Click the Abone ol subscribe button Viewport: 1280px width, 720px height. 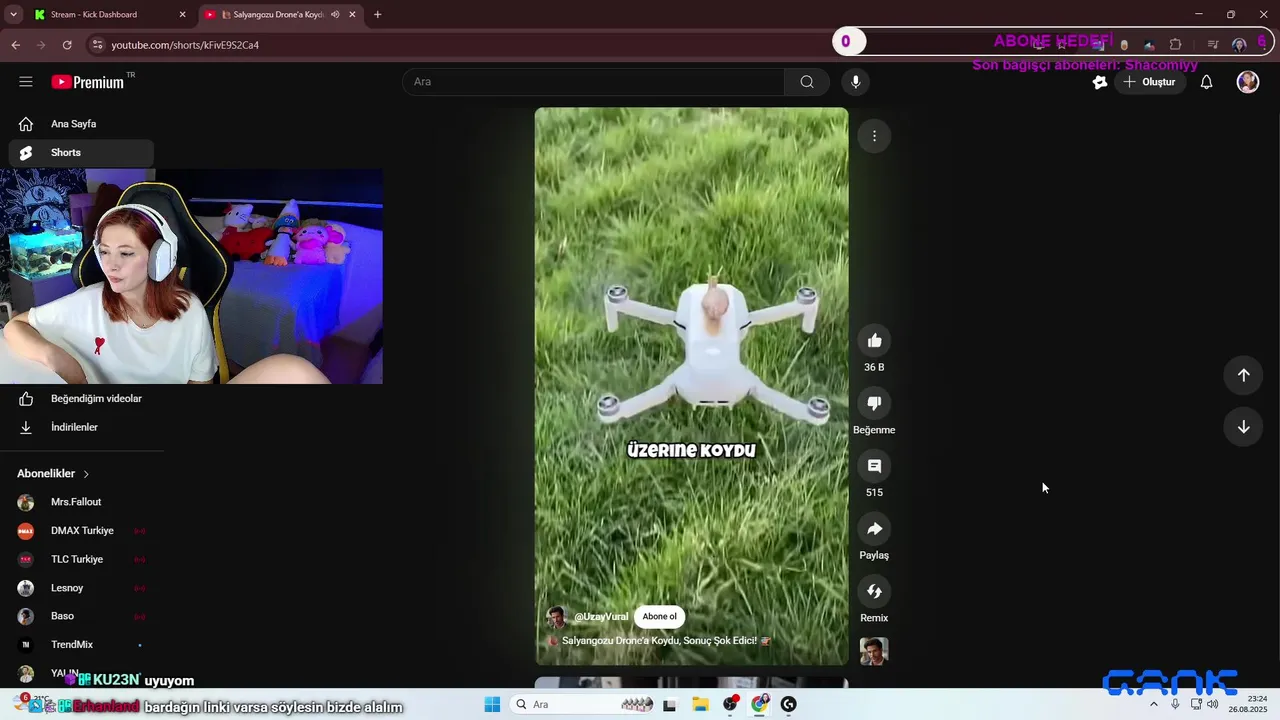coord(659,617)
